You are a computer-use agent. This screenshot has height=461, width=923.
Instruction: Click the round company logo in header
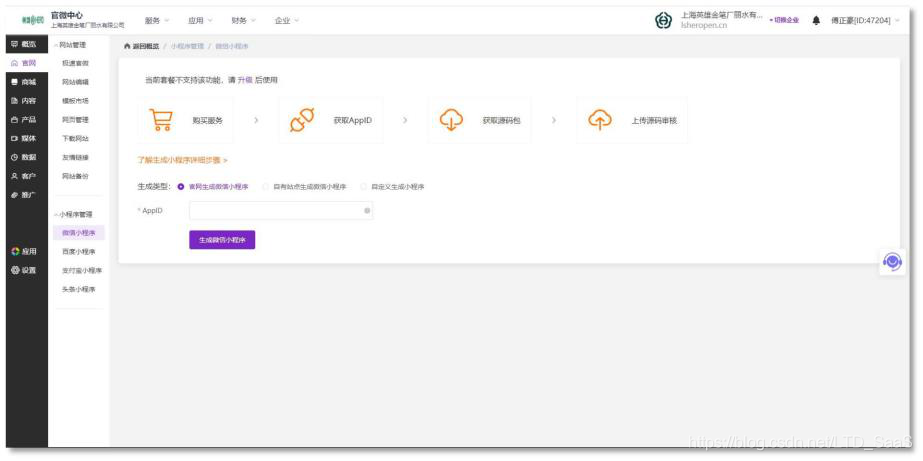click(x=663, y=21)
